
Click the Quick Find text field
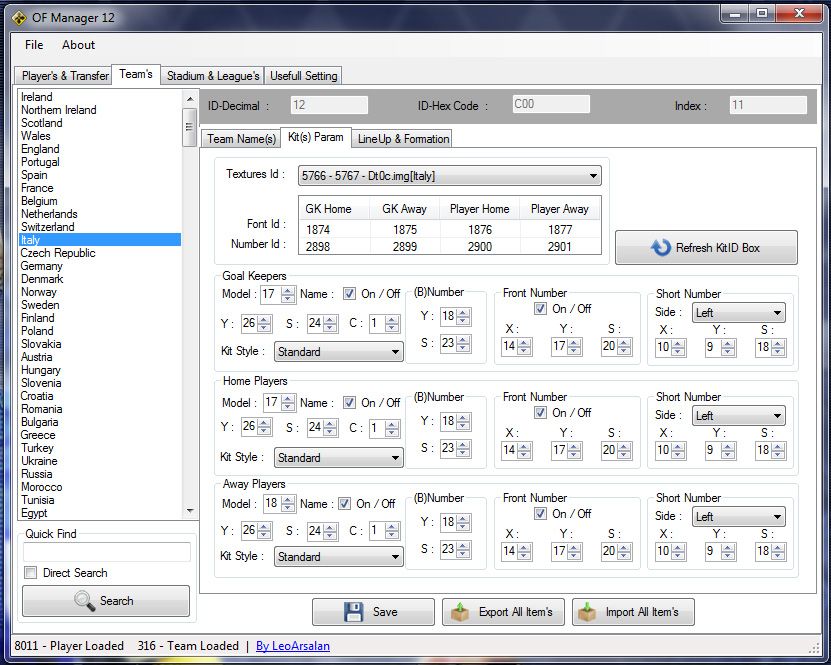[x=107, y=552]
